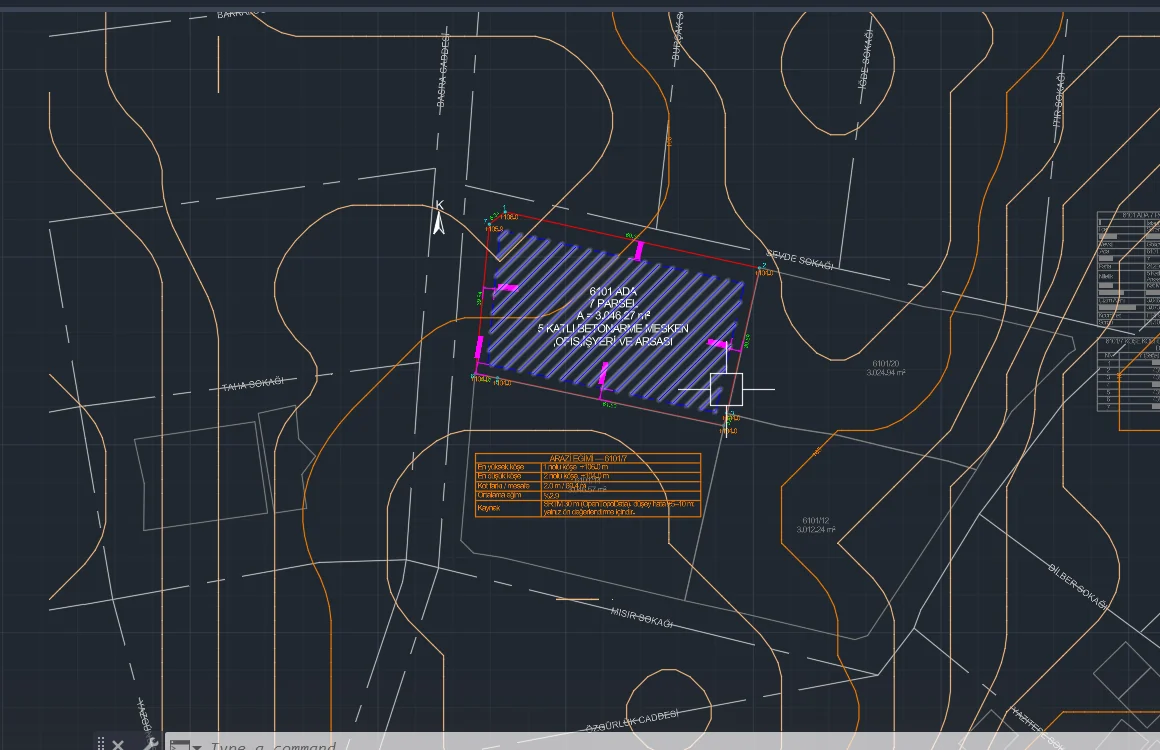The width and height of the screenshot is (1160, 750).
Task: Select the '6101 ADA' parcel label
Action: pos(613,291)
